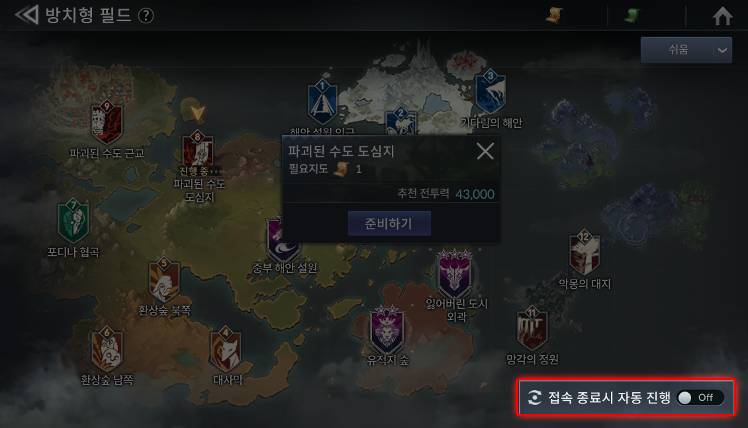Select the 악몽의 대지 region badge
The image size is (748, 428).
584,253
